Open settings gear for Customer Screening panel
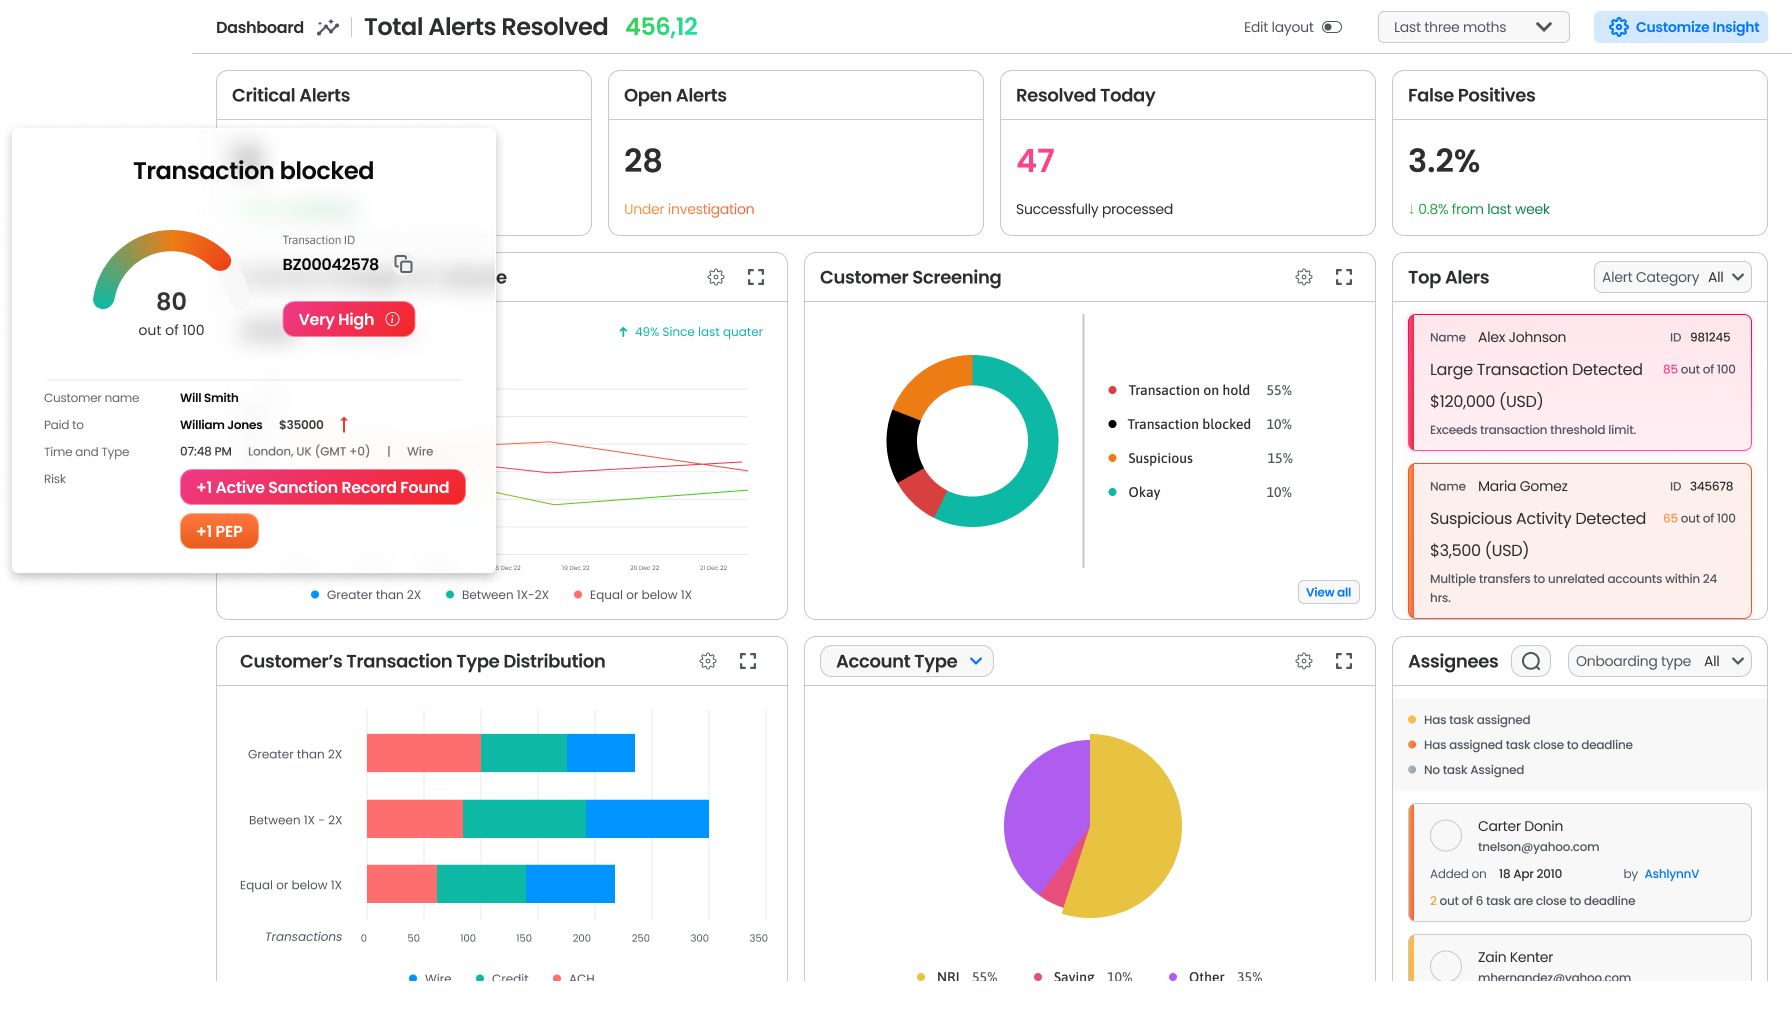Screen dimensions: 1792x1013 1304,277
